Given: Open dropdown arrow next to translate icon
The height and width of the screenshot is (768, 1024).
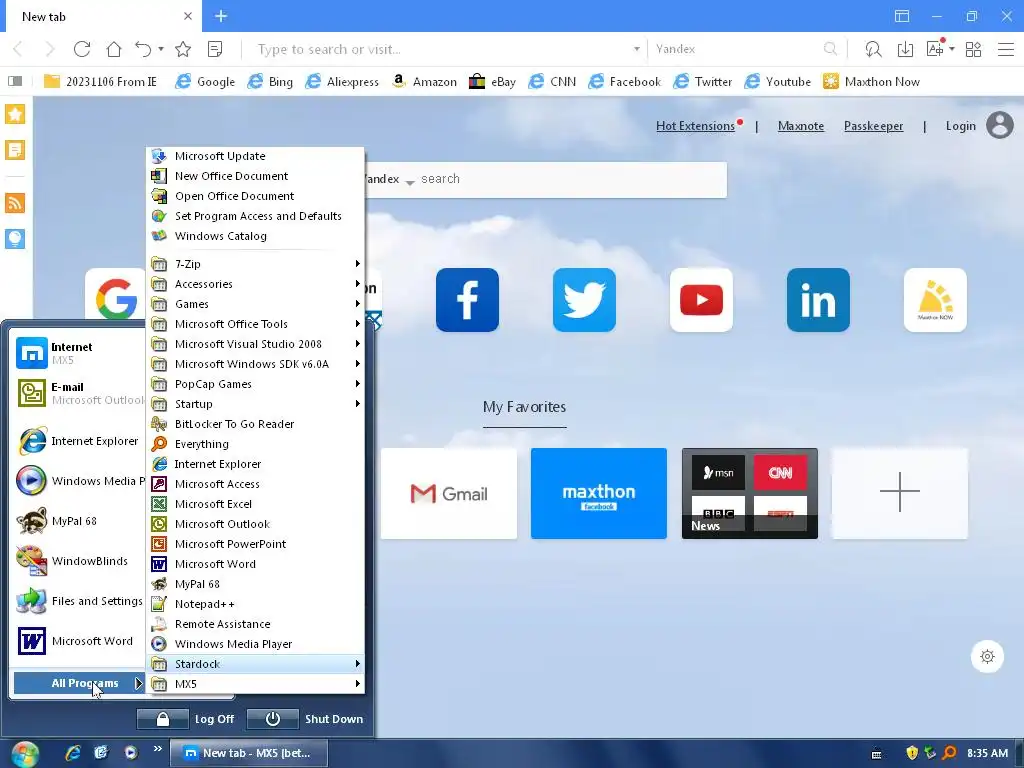Looking at the screenshot, I should tap(952, 49).
